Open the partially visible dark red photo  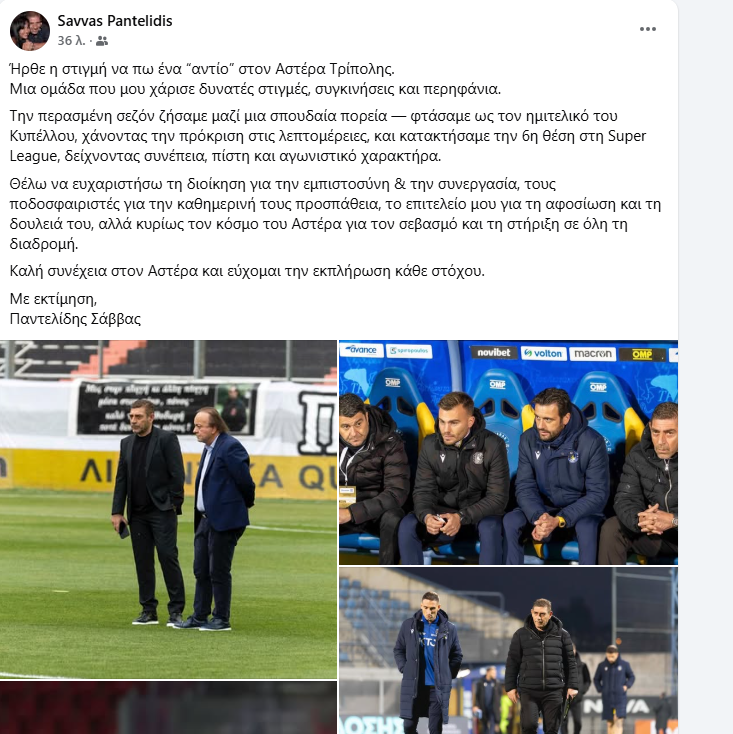point(168,708)
